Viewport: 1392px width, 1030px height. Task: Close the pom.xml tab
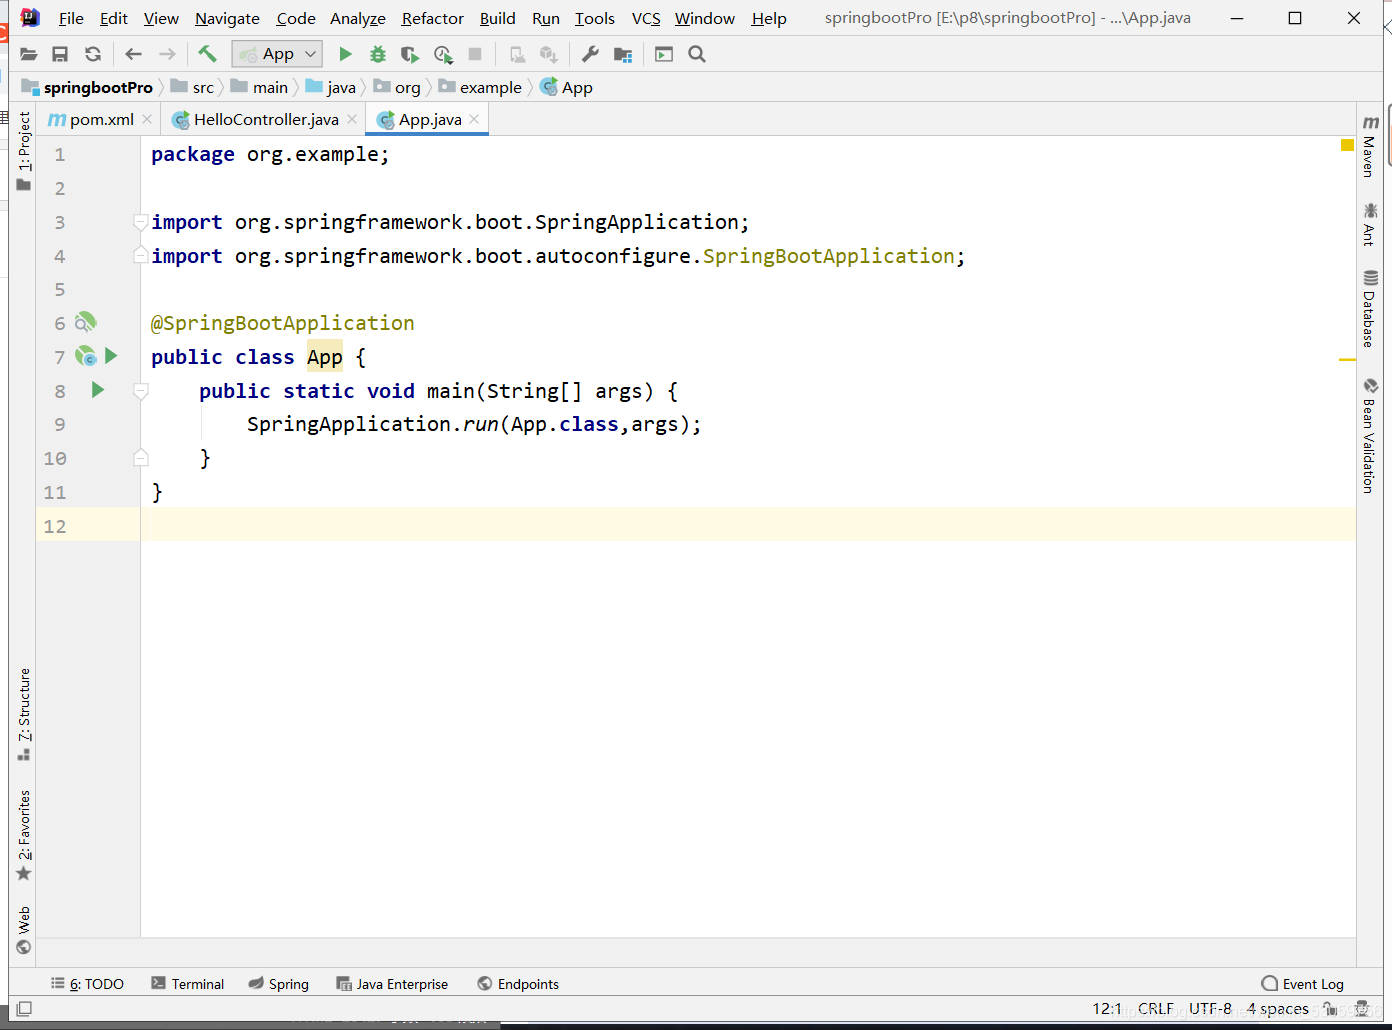pyautogui.click(x=147, y=119)
